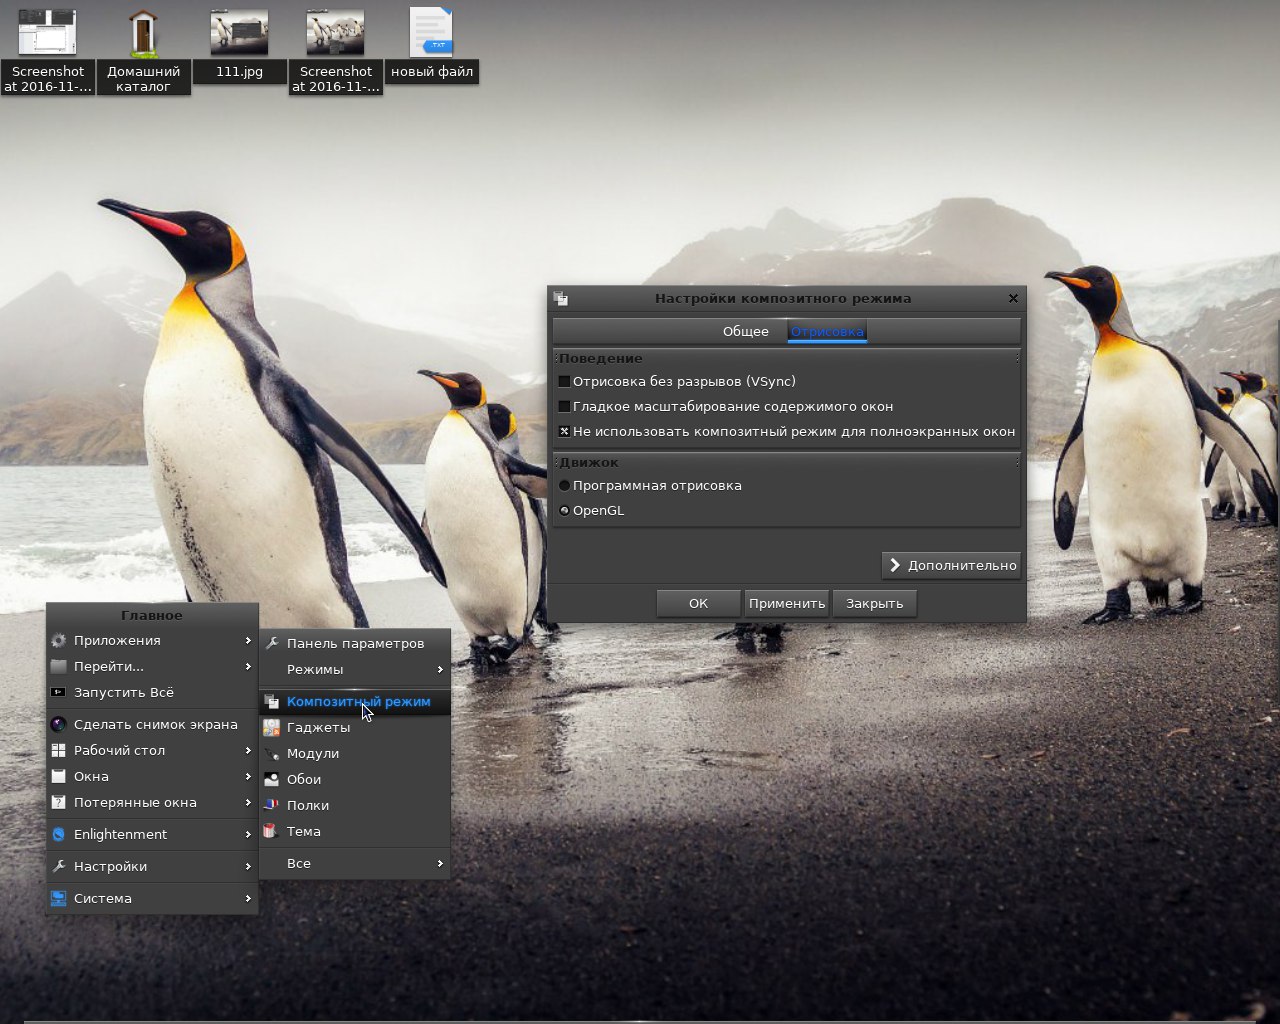Enable Гладкое масштабирование содержимого окон checkbox
1280x1024 pixels.
564,407
